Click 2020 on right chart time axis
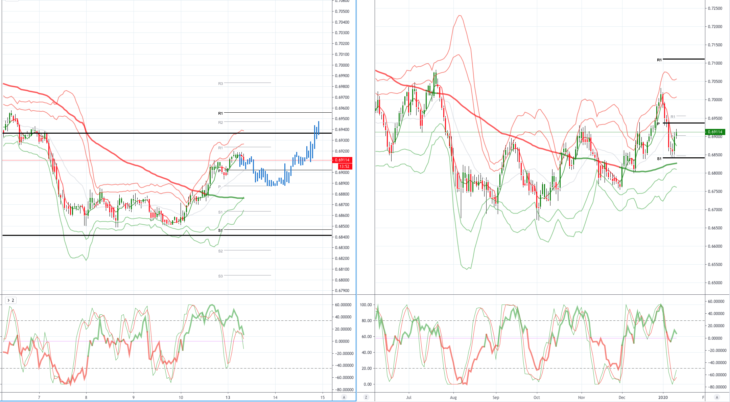 tap(662, 398)
